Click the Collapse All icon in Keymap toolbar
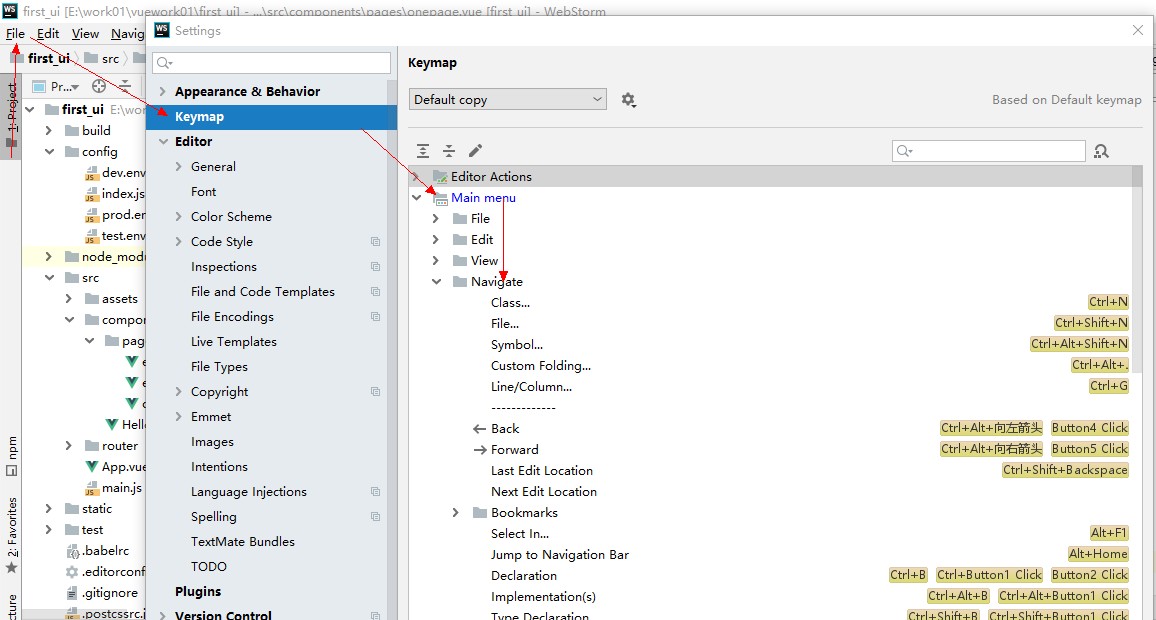 [449, 151]
